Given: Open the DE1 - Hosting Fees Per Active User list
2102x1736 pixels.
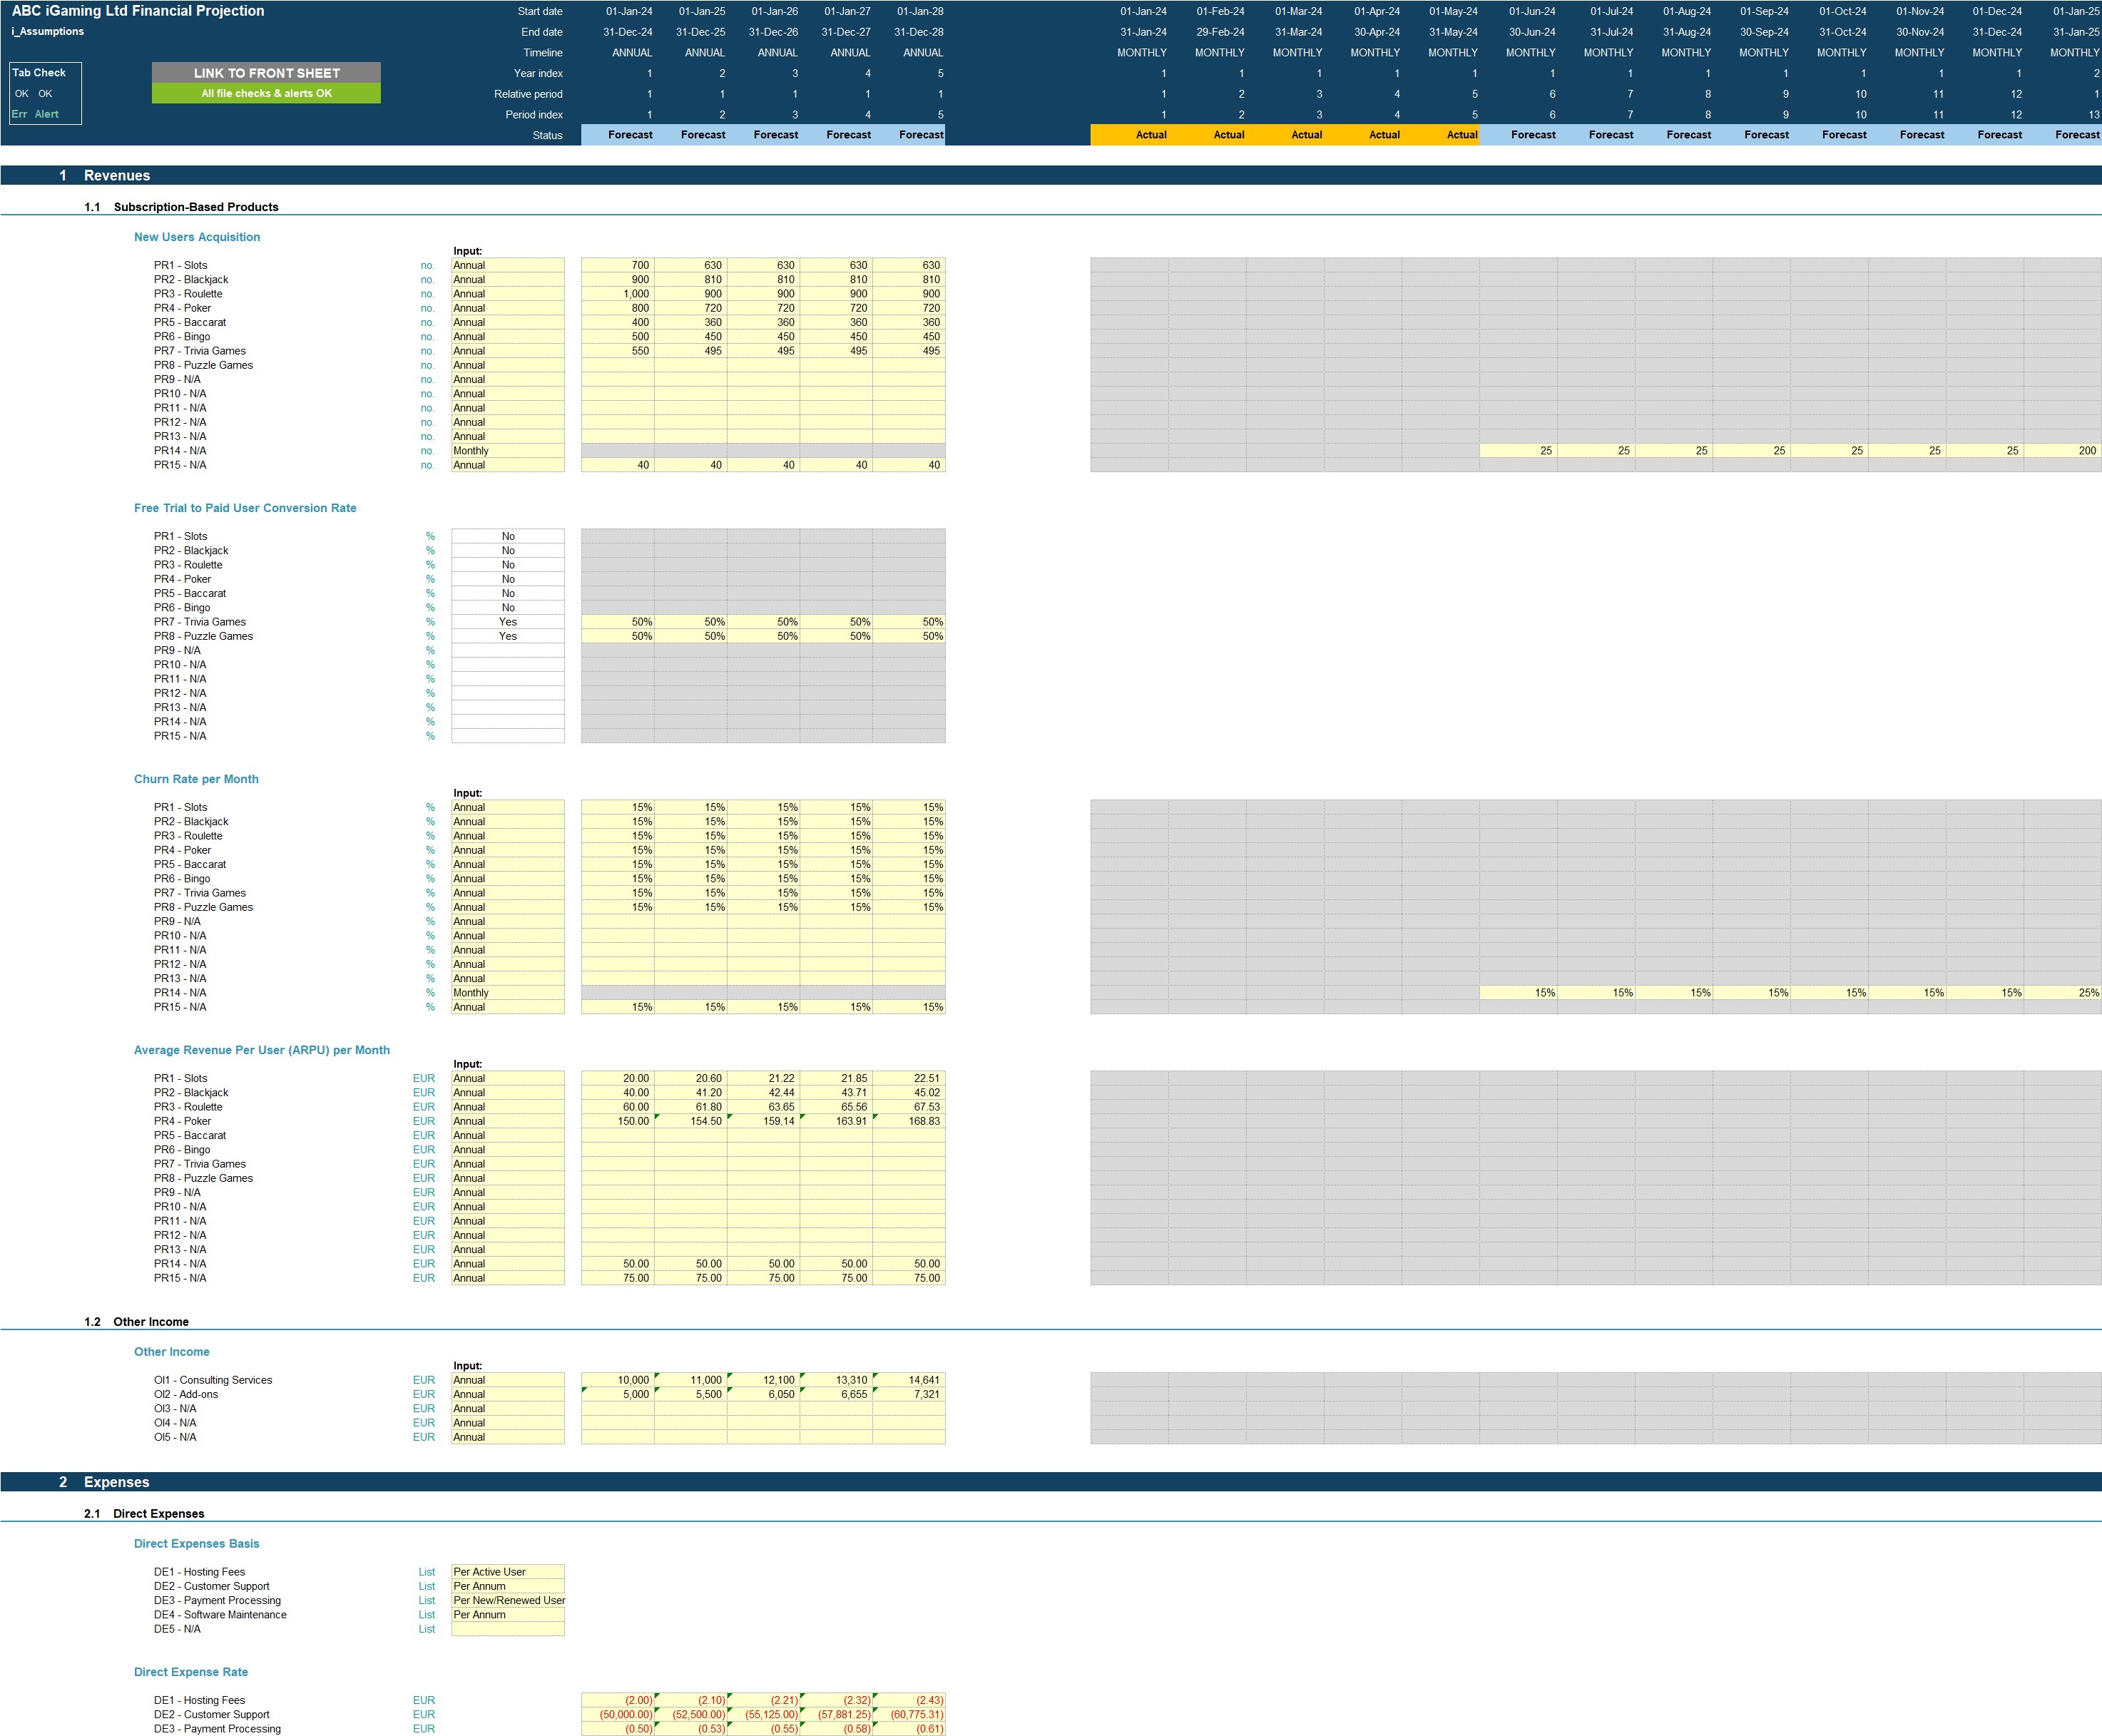Looking at the screenshot, I should pos(507,1572).
